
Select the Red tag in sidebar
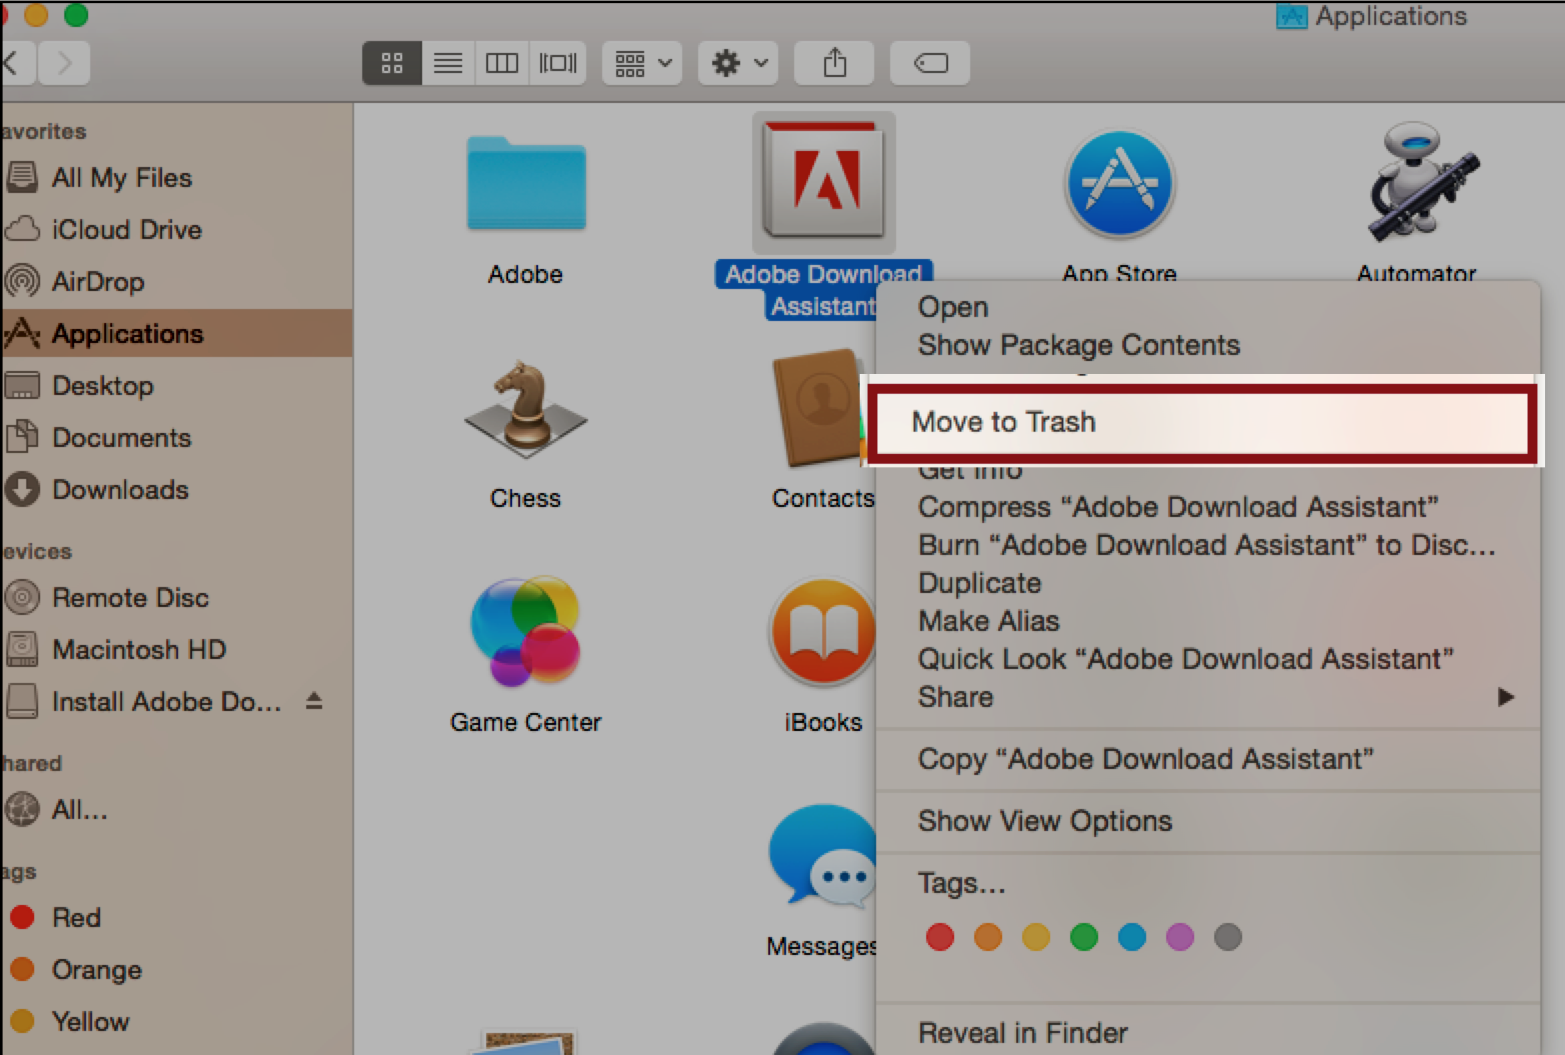tap(76, 918)
